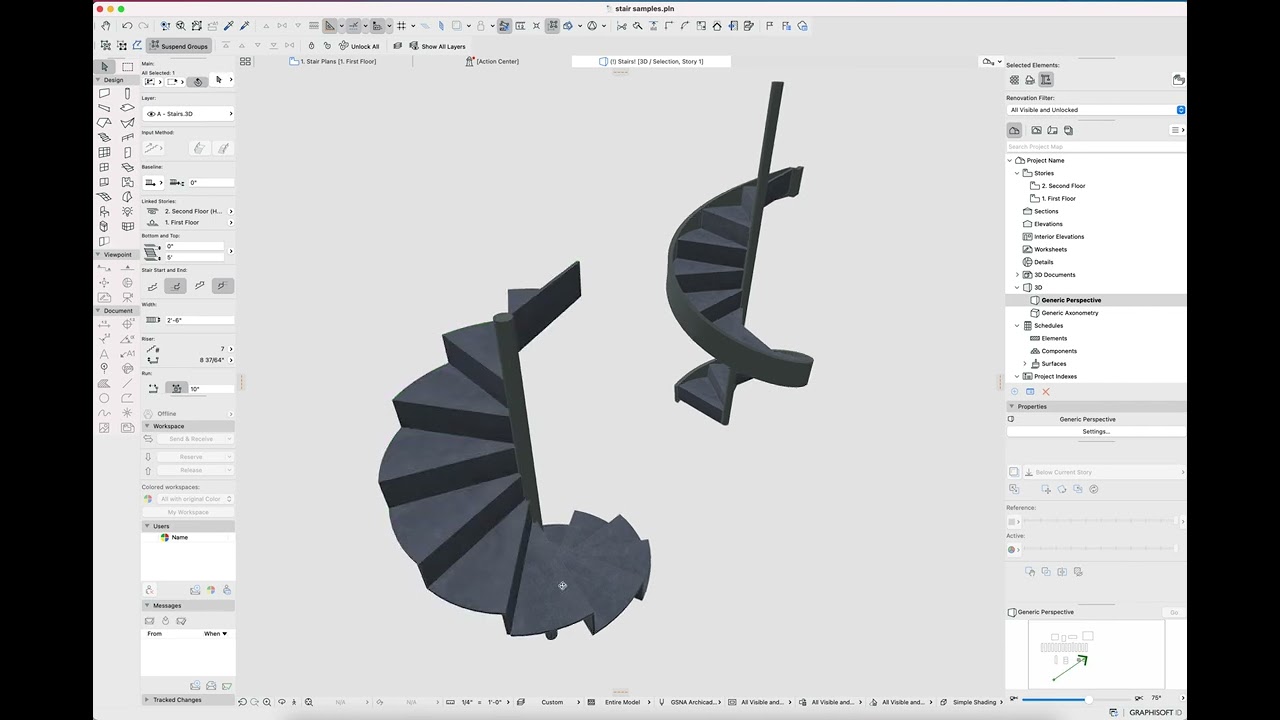Toggle fourth Stair Start and End option

(222, 286)
